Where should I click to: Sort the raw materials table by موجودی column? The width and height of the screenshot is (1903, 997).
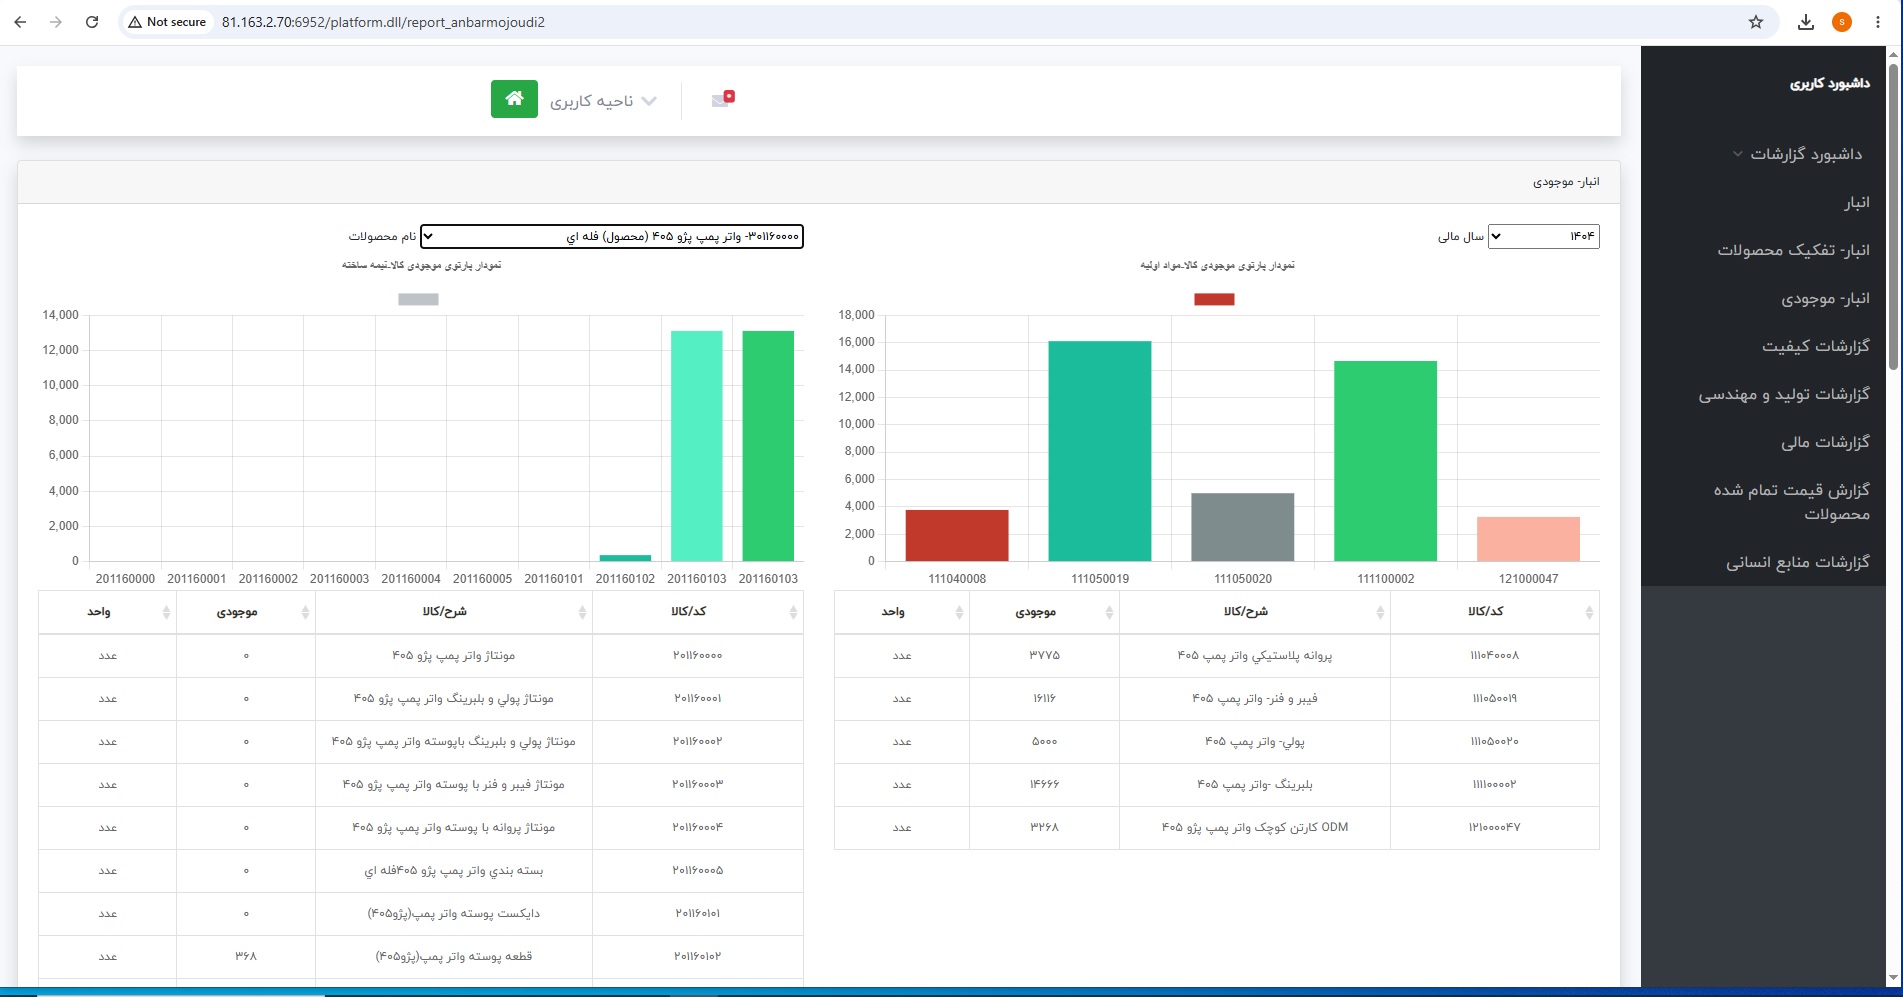pyautogui.click(x=1044, y=612)
